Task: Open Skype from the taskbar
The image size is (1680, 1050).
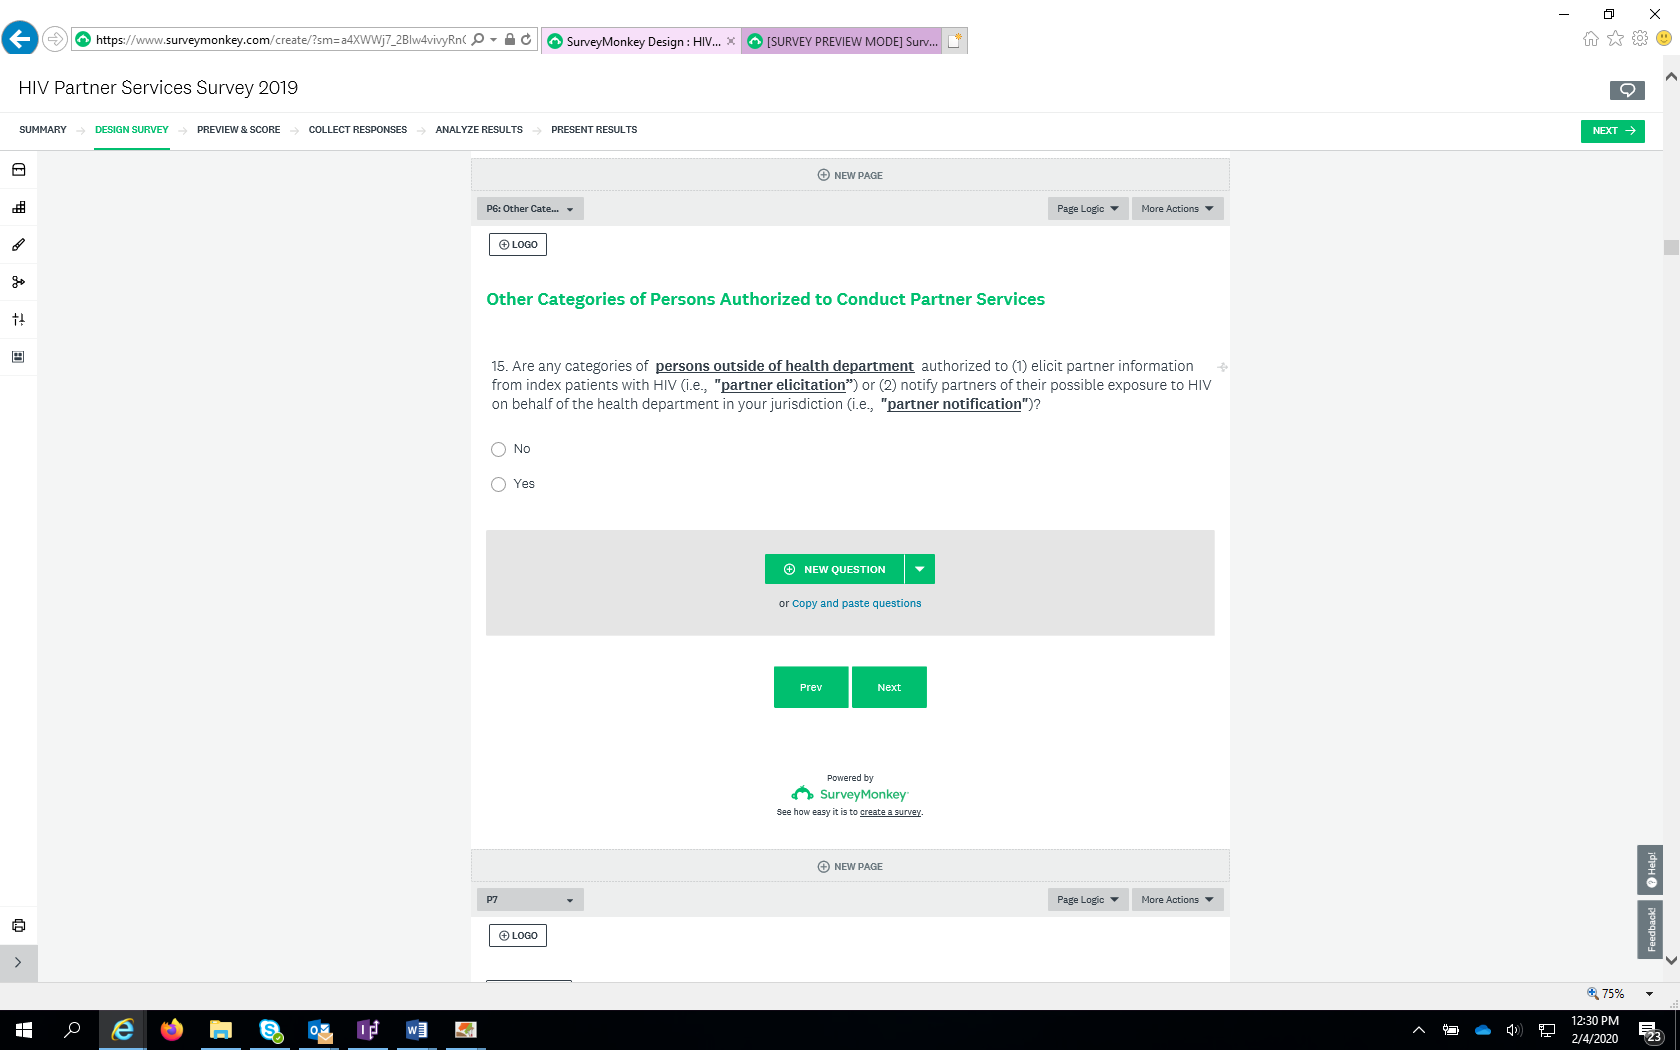Action: tap(270, 1030)
